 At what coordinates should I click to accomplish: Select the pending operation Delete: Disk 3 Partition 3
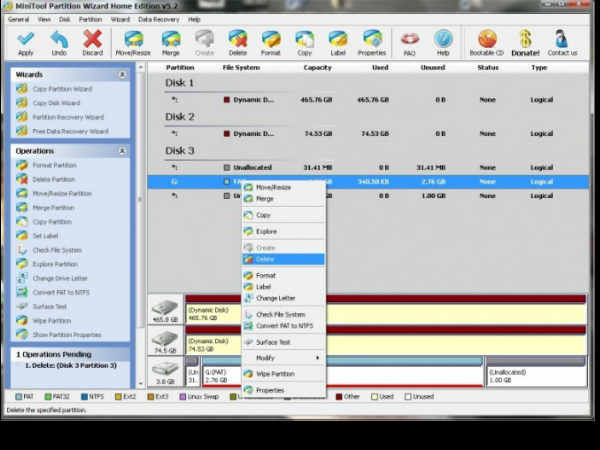(71, 366)
